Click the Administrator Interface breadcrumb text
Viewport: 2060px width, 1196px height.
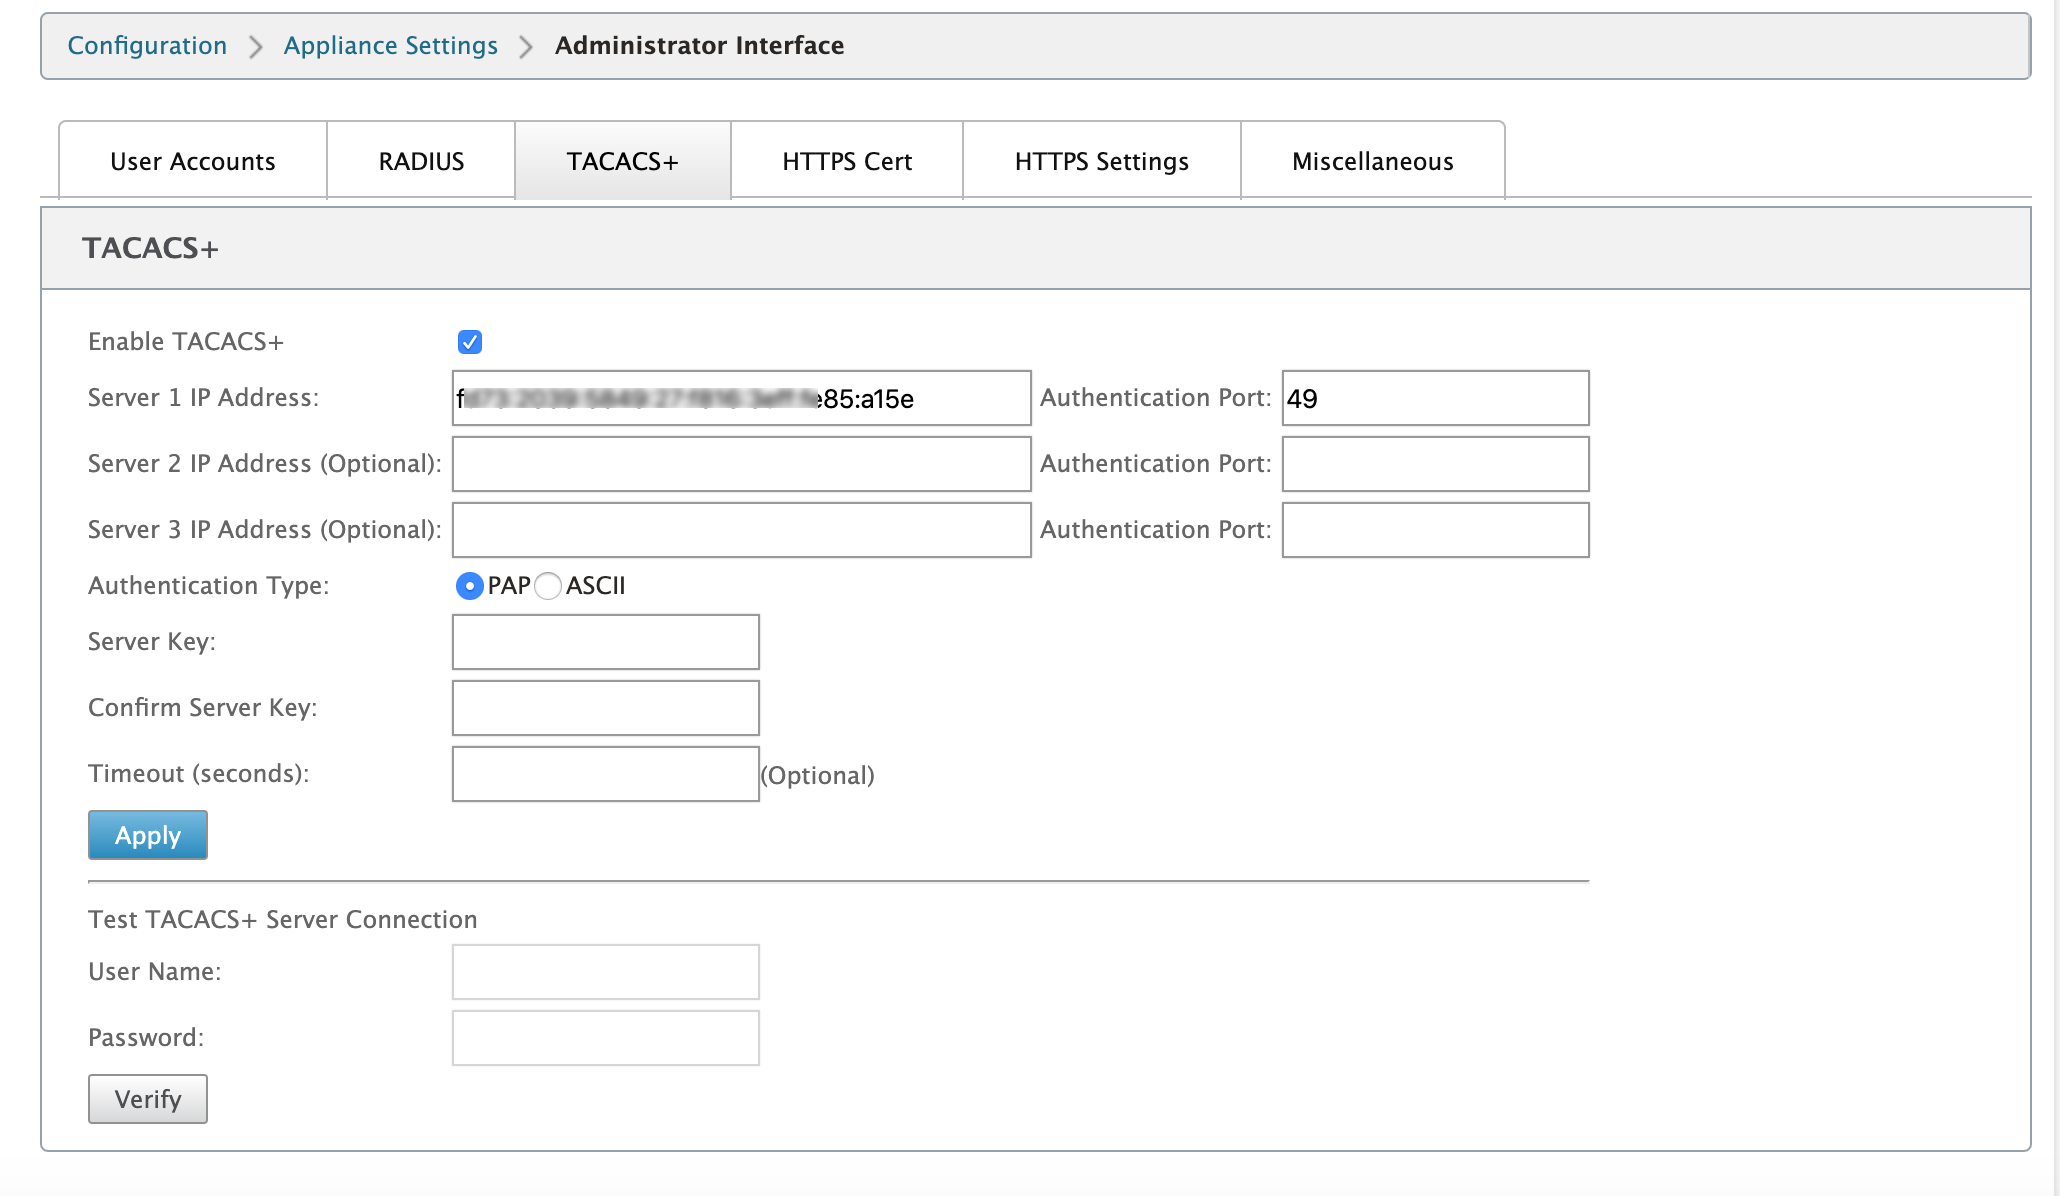[x=699, y=46]
